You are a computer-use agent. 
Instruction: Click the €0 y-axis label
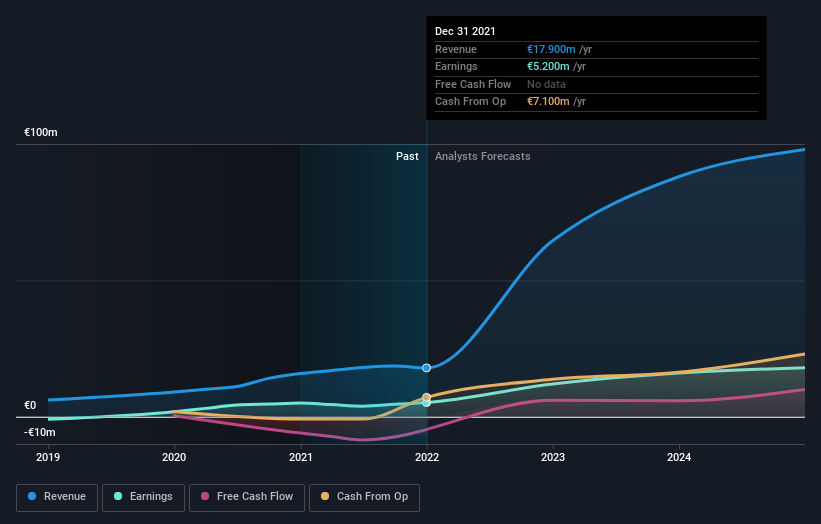tap(30, 406)
